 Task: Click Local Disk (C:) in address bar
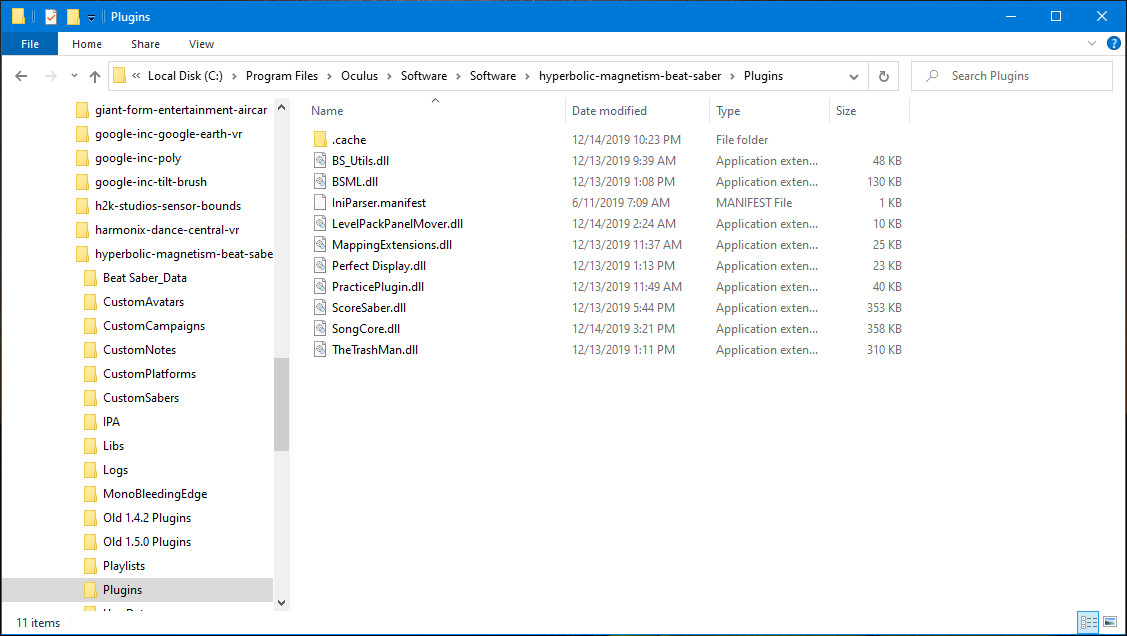click(x=185, y=76)
